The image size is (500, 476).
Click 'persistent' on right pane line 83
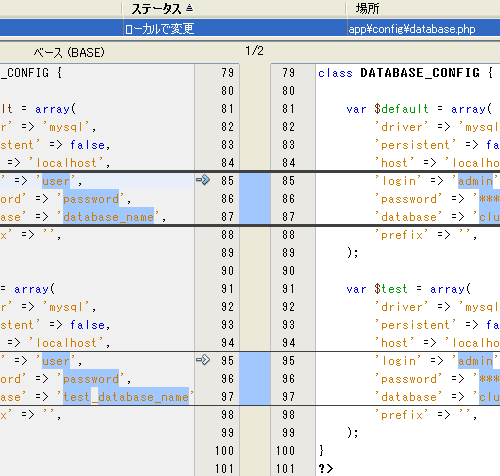(416, 145)
